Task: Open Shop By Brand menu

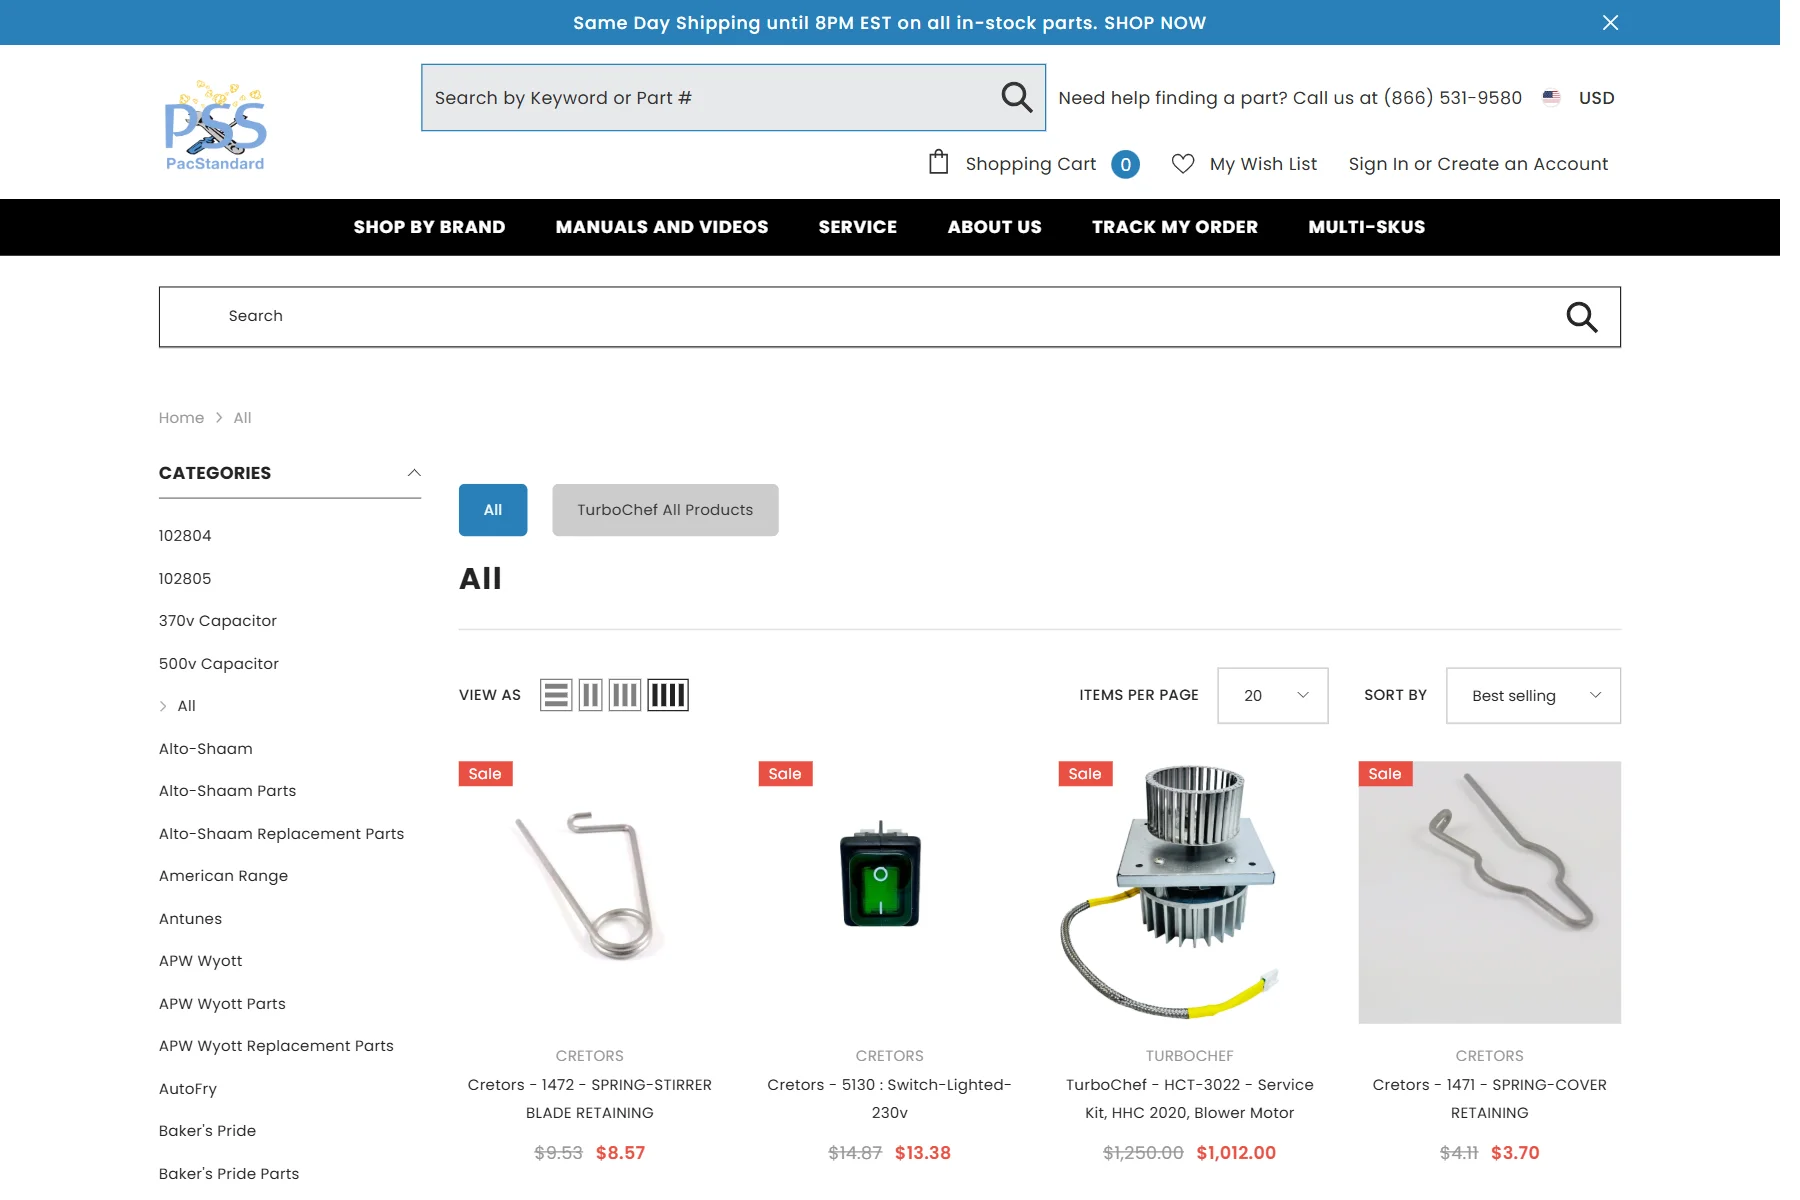Action: (429, 227)
